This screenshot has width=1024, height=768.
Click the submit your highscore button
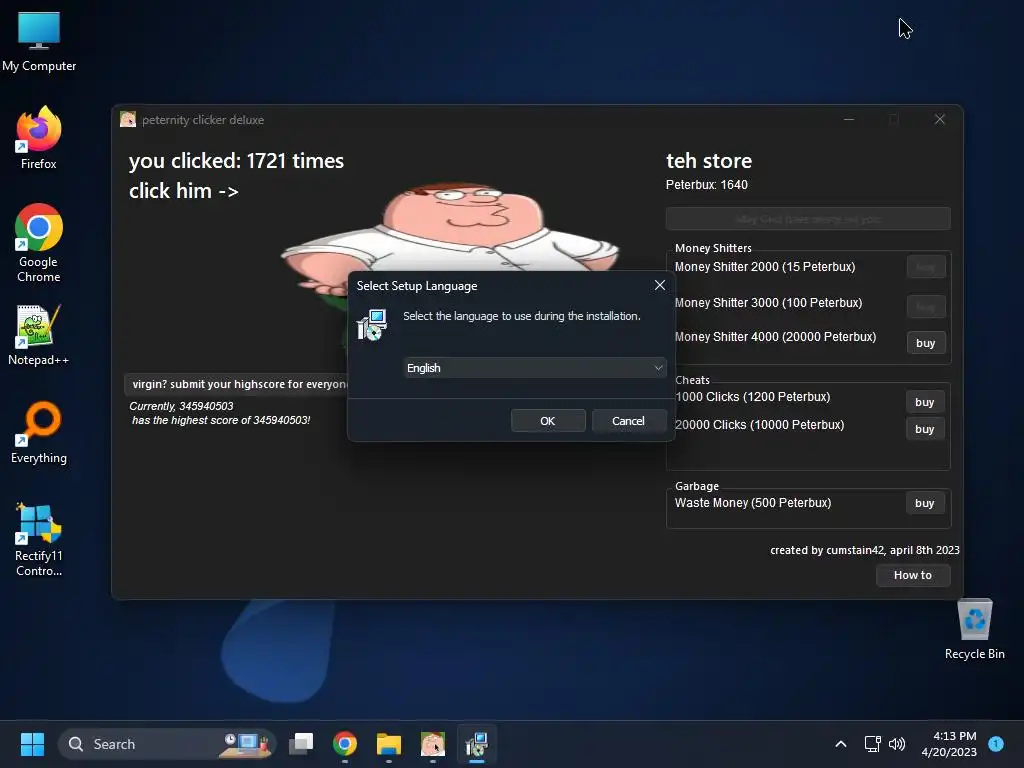[236, 384]
